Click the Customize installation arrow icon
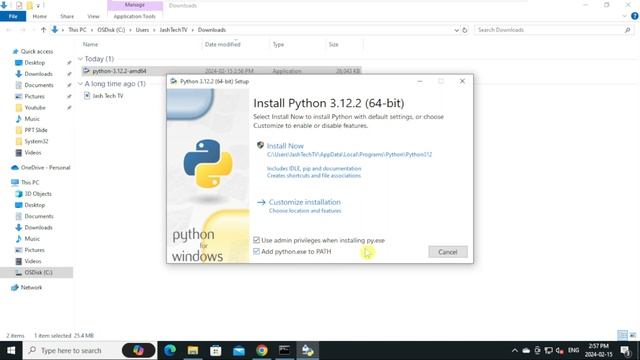This screenshot has width=640, height=360. (x=261, y=202)
